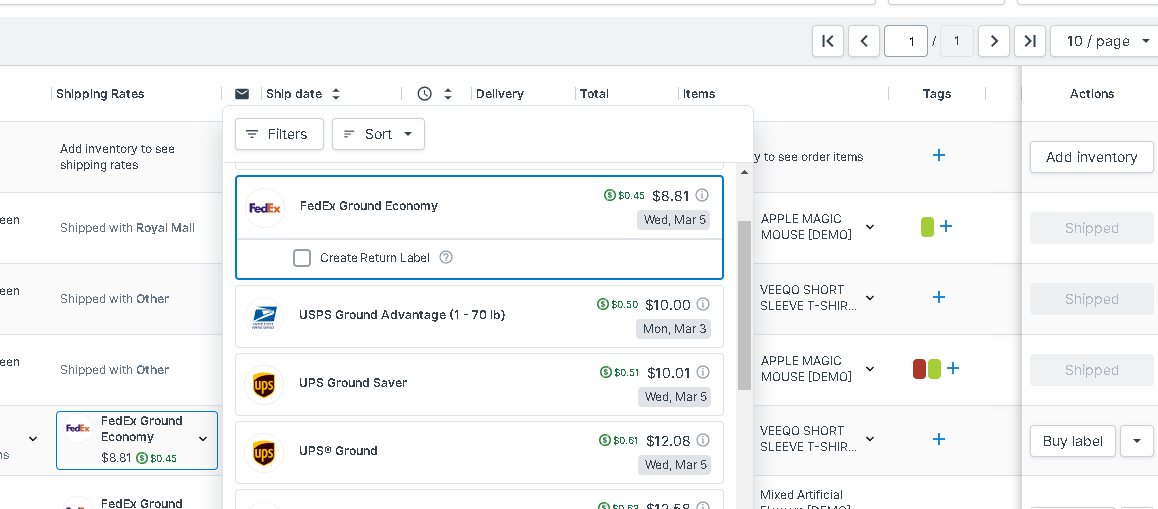Expand items of second APPLE MAGIC MOUSE row
The width and height of the screenshot is (1158, 509).
[870, 369]
